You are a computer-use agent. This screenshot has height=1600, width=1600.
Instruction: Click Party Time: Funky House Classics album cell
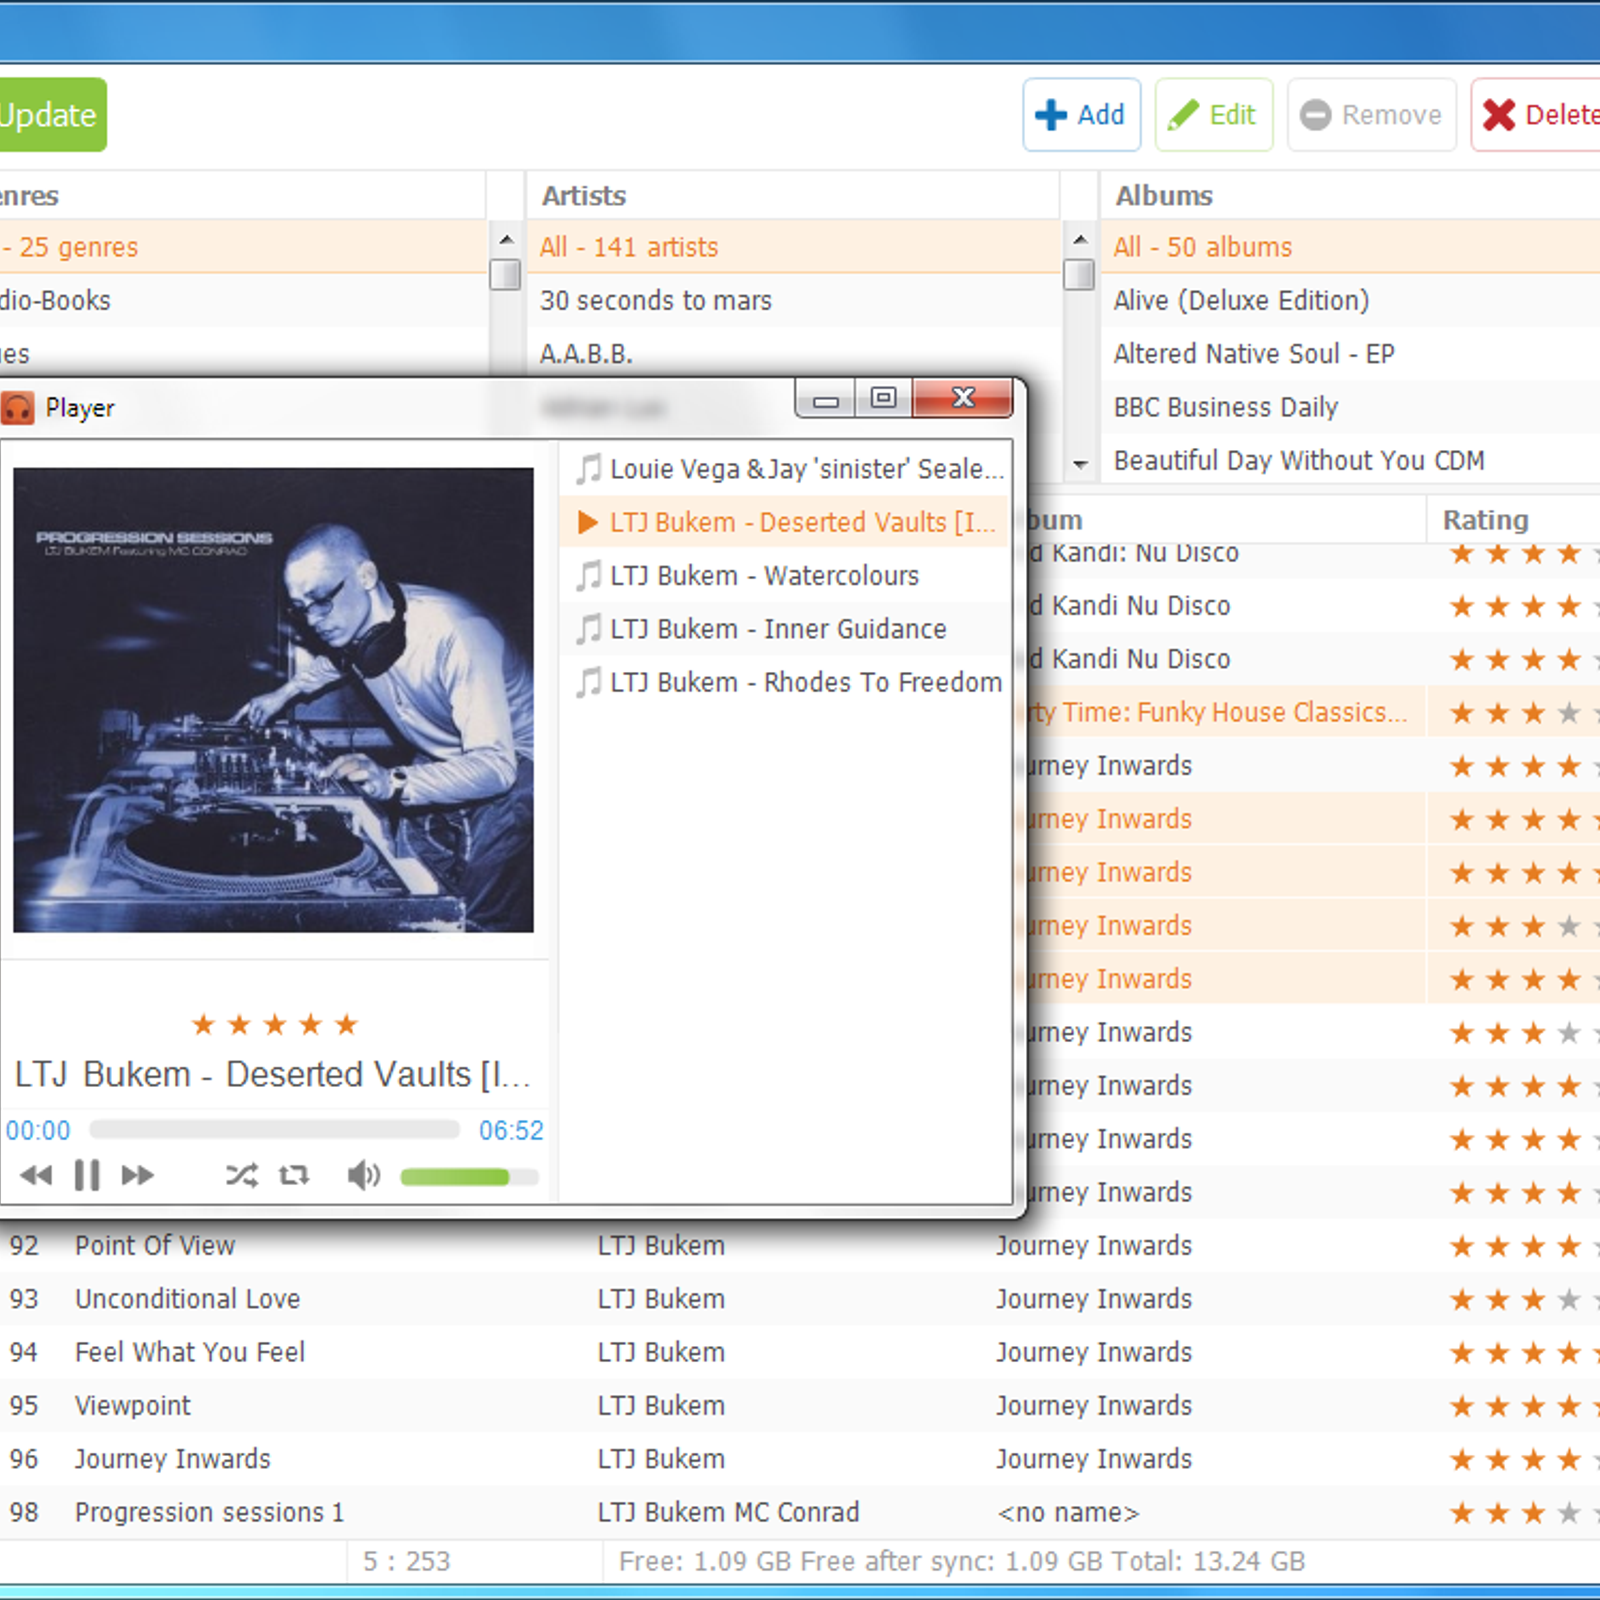[x=1222, y=712]
